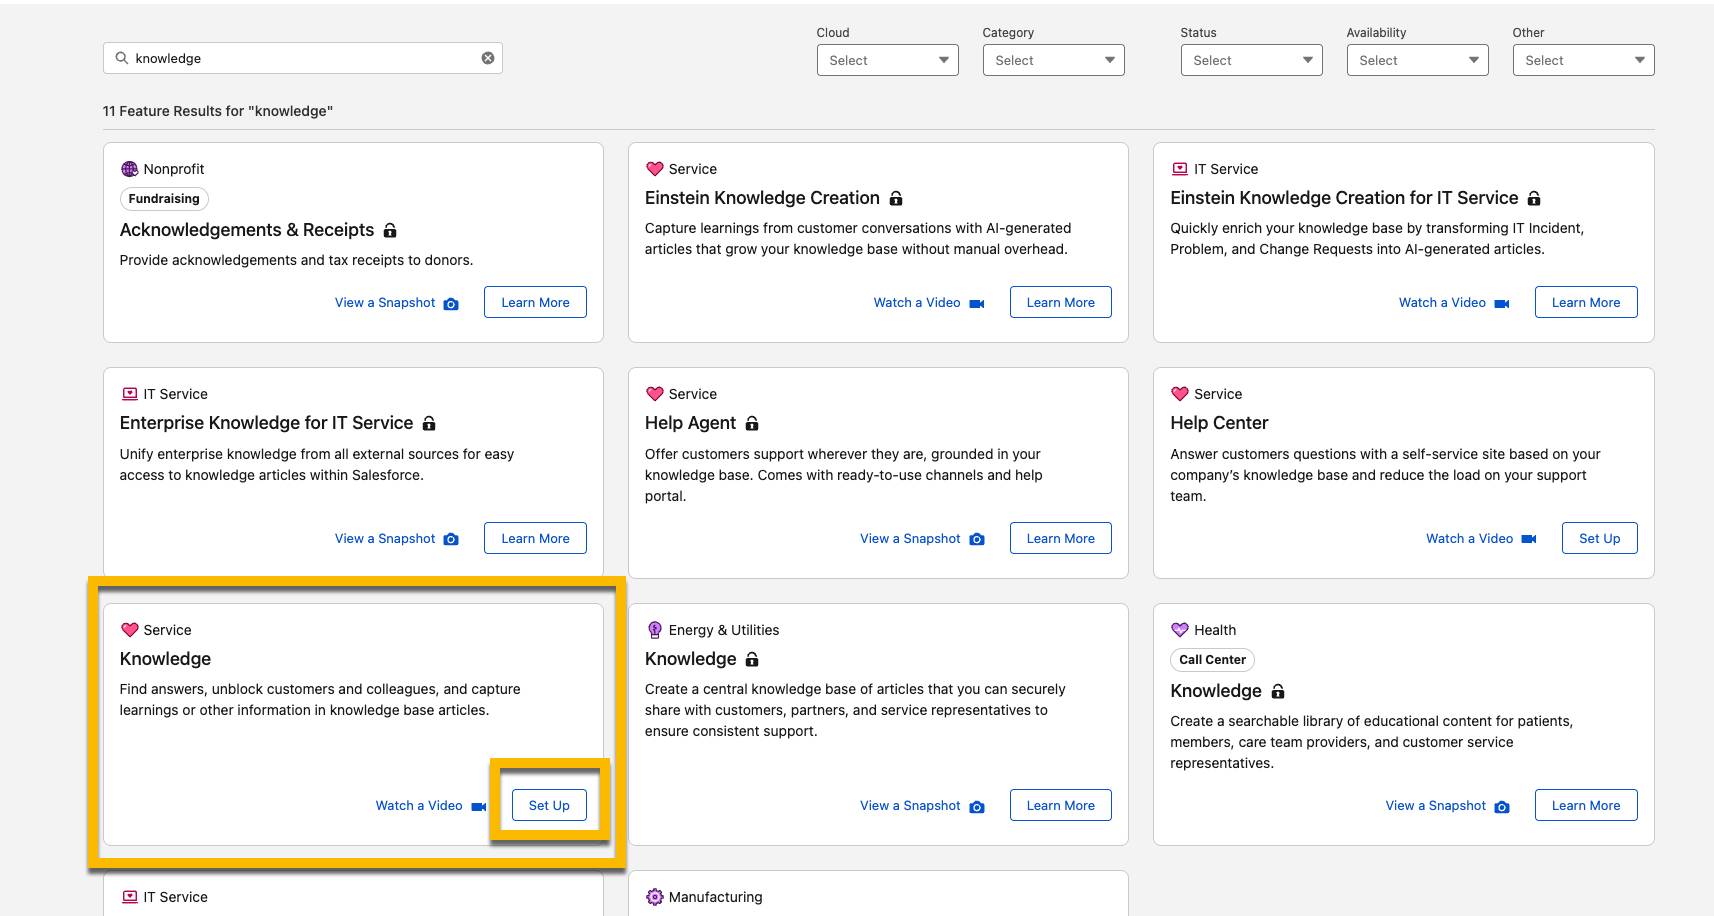This screenshot has width=1714, height=916.
Task: Click the search field containing knowledge
Action: point(302,58)
